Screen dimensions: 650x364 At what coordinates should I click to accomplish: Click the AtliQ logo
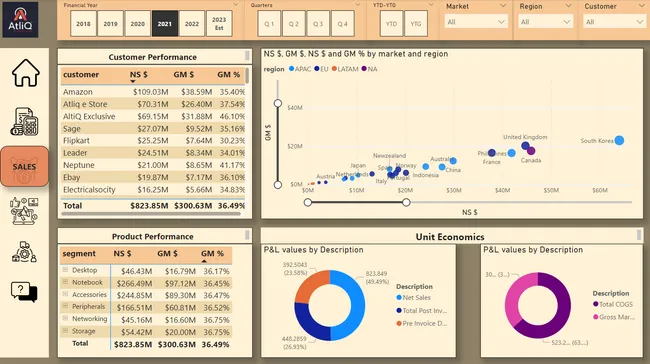coord(20,19)
